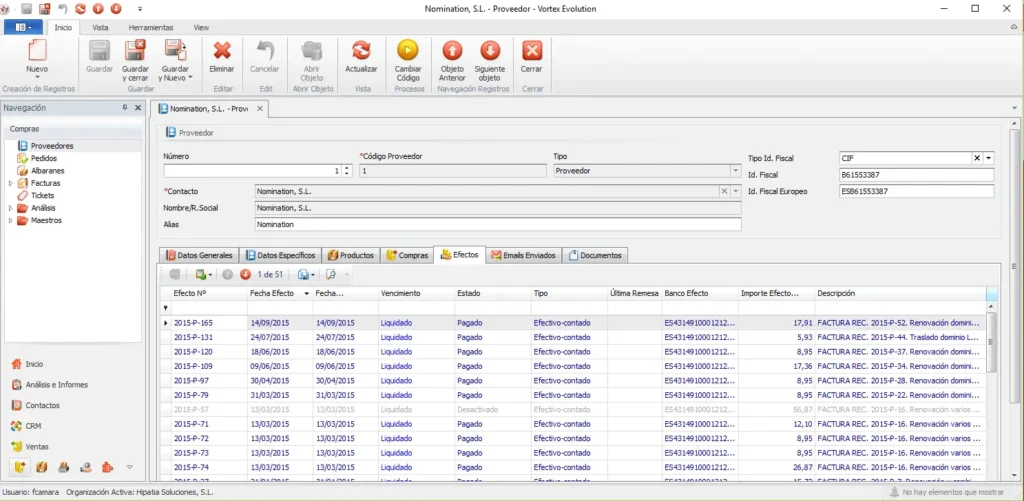Switch to the Datos Generales tab

coord(199,255)
